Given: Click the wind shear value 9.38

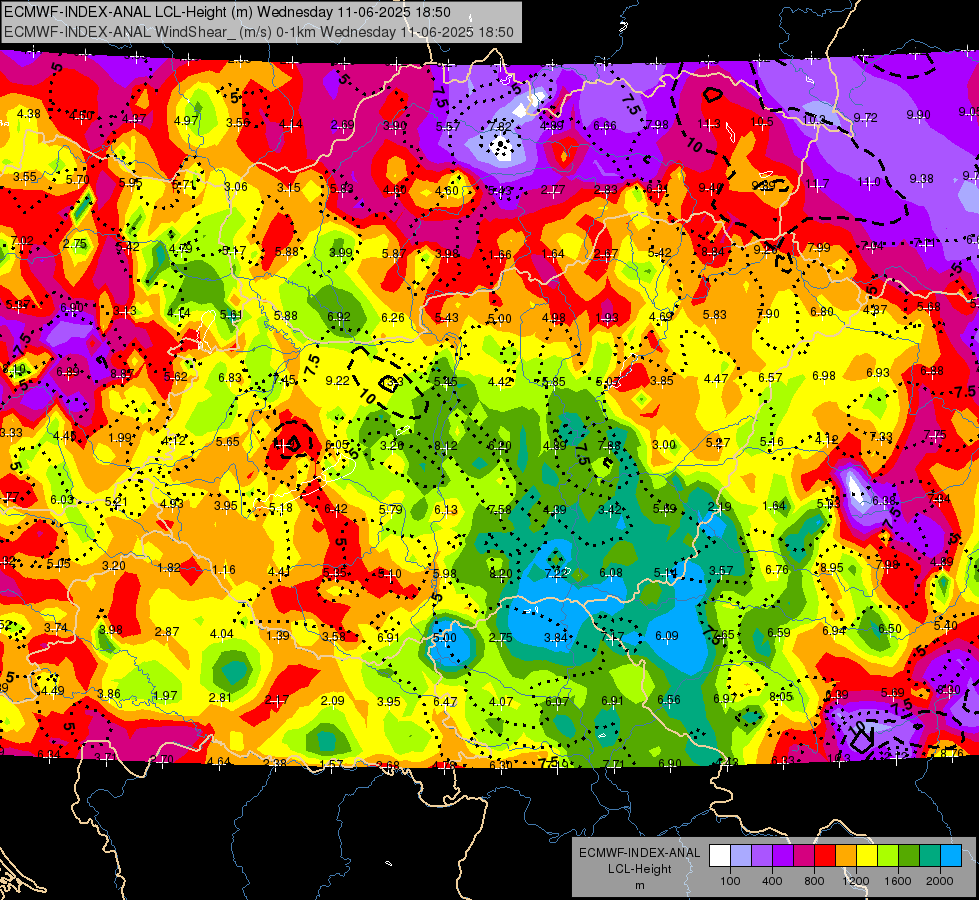Looking at the screenshot, I should coord(922,179).
